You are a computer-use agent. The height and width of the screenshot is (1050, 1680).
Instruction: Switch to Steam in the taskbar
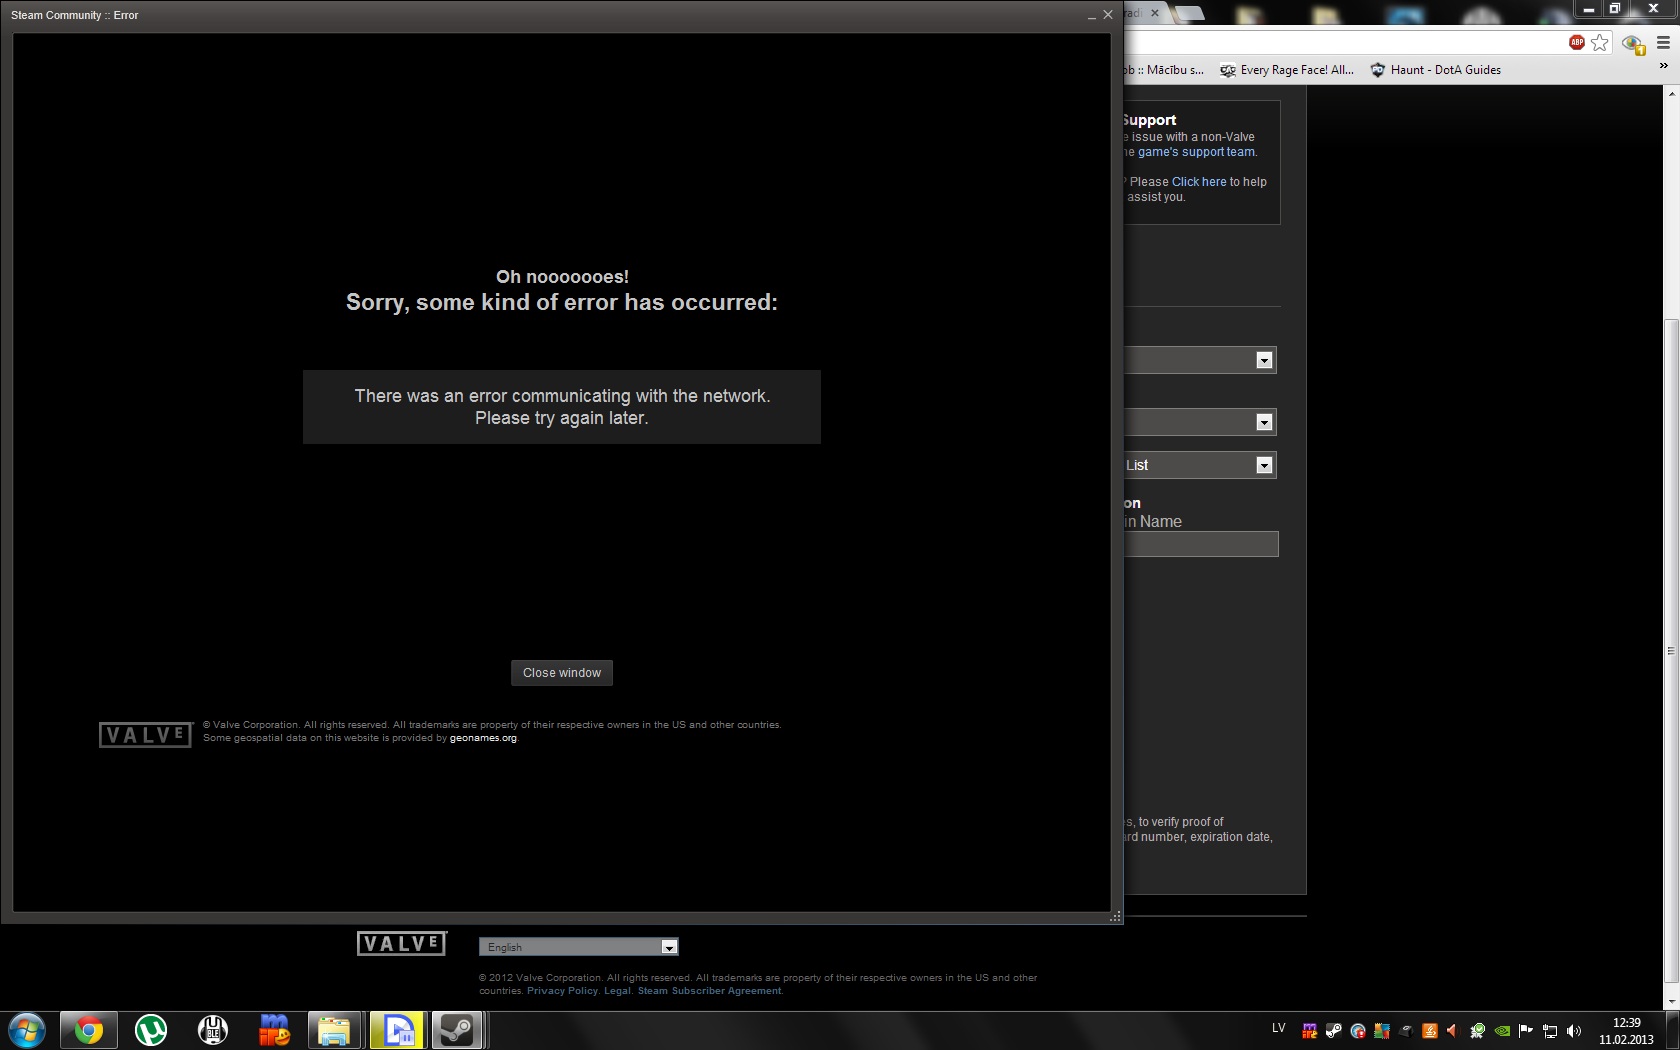tap(457, 1030)
